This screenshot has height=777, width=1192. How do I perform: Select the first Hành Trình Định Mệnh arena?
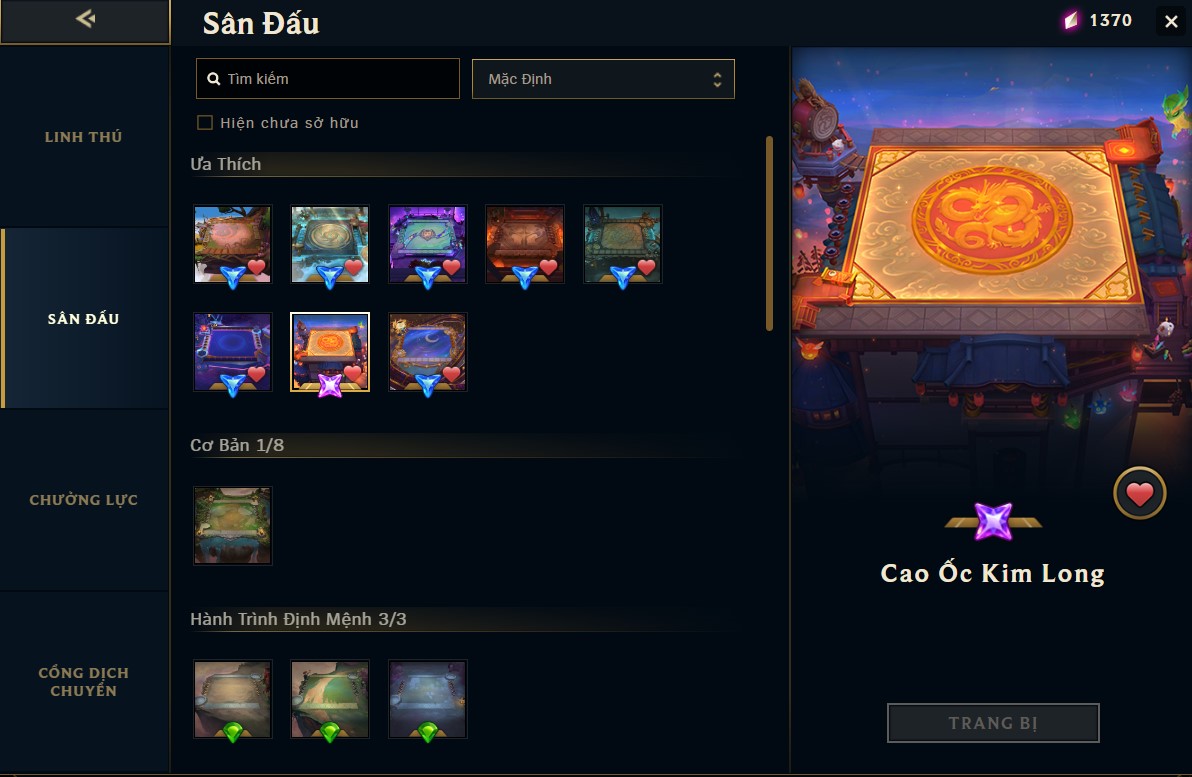coord(233,699)
